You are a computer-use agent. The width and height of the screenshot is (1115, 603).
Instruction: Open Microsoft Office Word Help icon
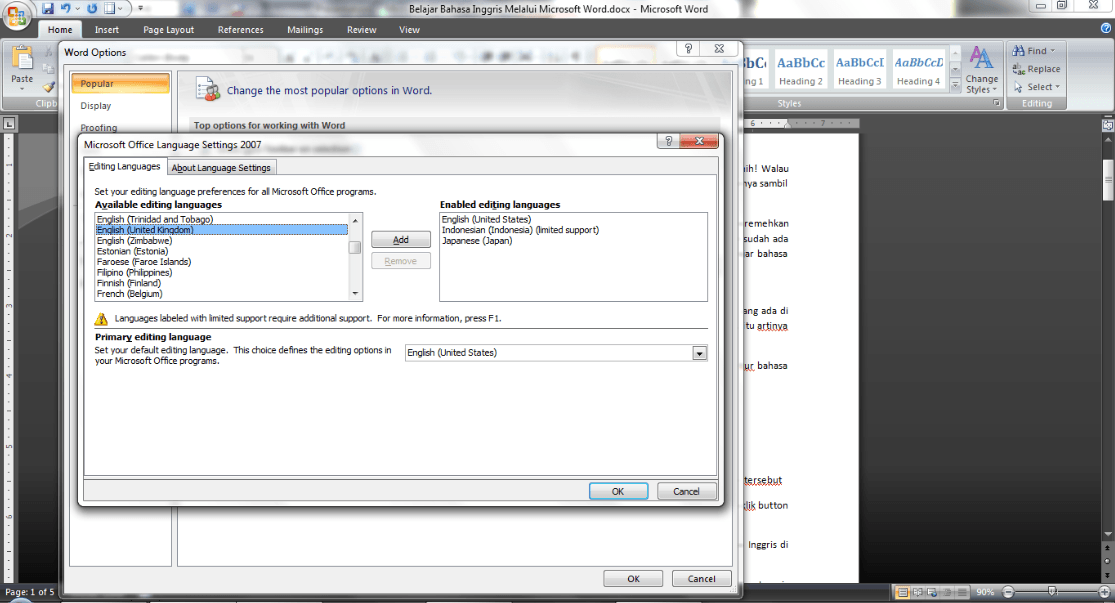(1106, 28)
